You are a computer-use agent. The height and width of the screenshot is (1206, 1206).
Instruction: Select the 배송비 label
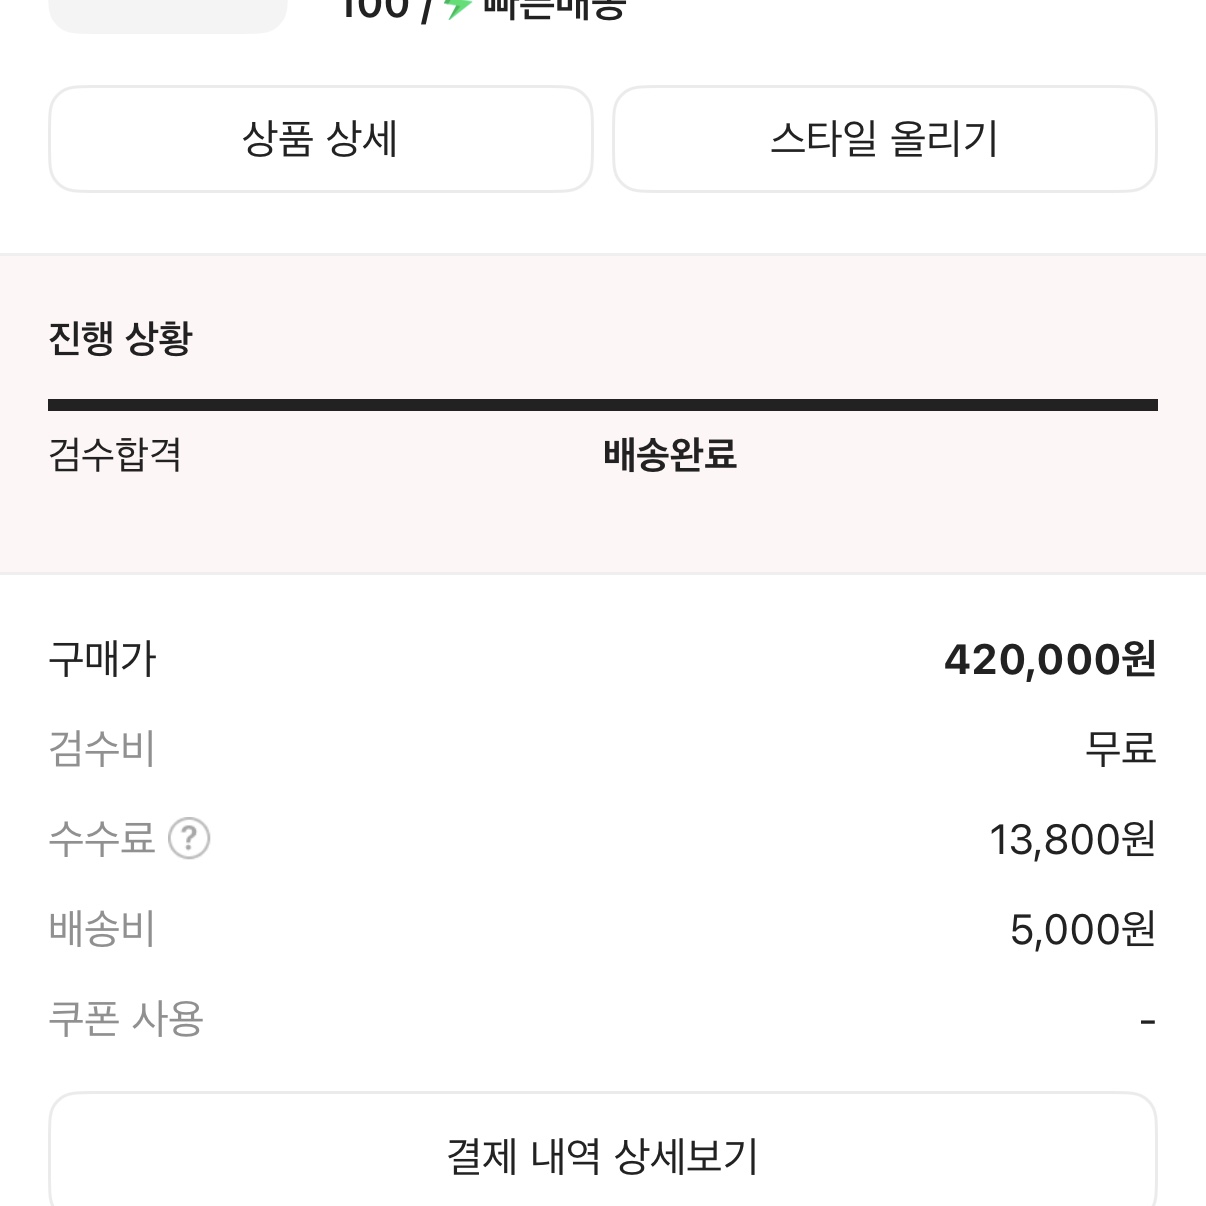[x=102, y=928]
